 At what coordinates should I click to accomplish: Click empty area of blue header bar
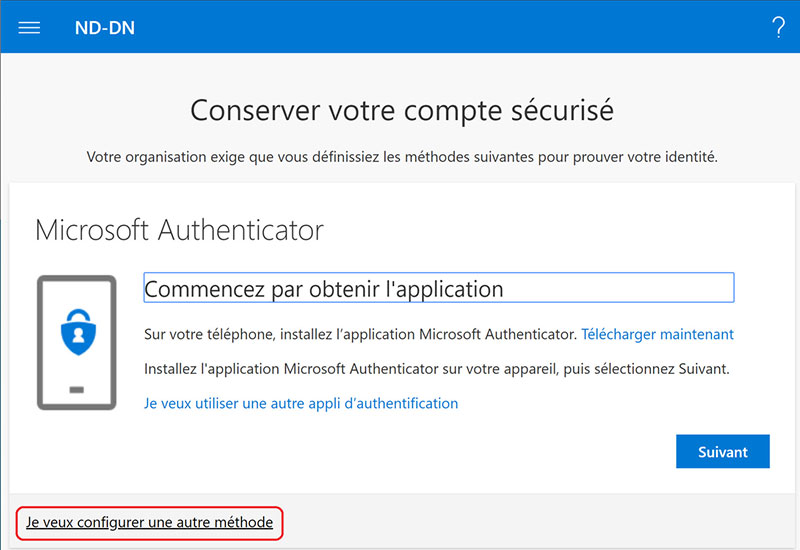pos(450,28)
